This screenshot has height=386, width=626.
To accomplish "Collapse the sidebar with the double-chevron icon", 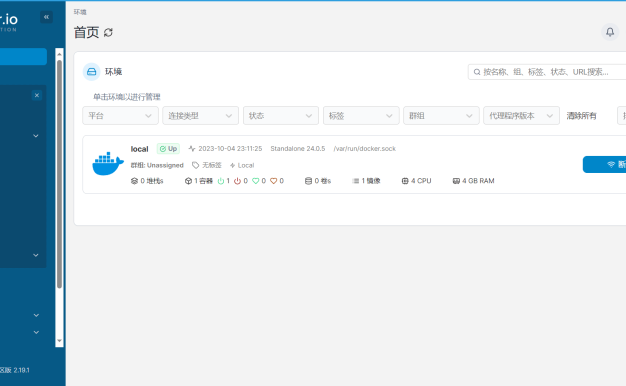I will [x=46, y=17].
